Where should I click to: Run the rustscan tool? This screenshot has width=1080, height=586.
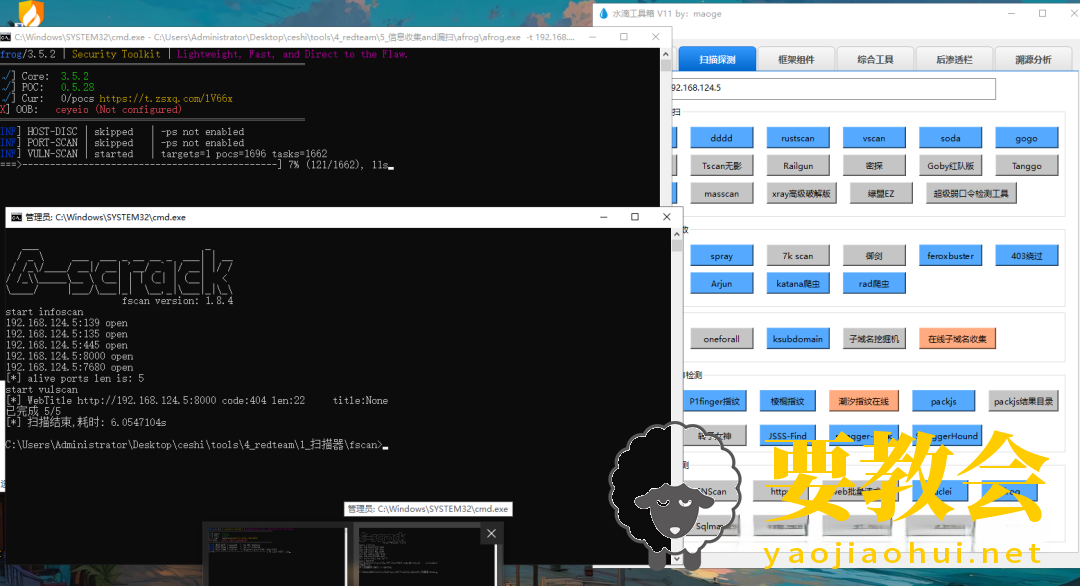(798, 138)
